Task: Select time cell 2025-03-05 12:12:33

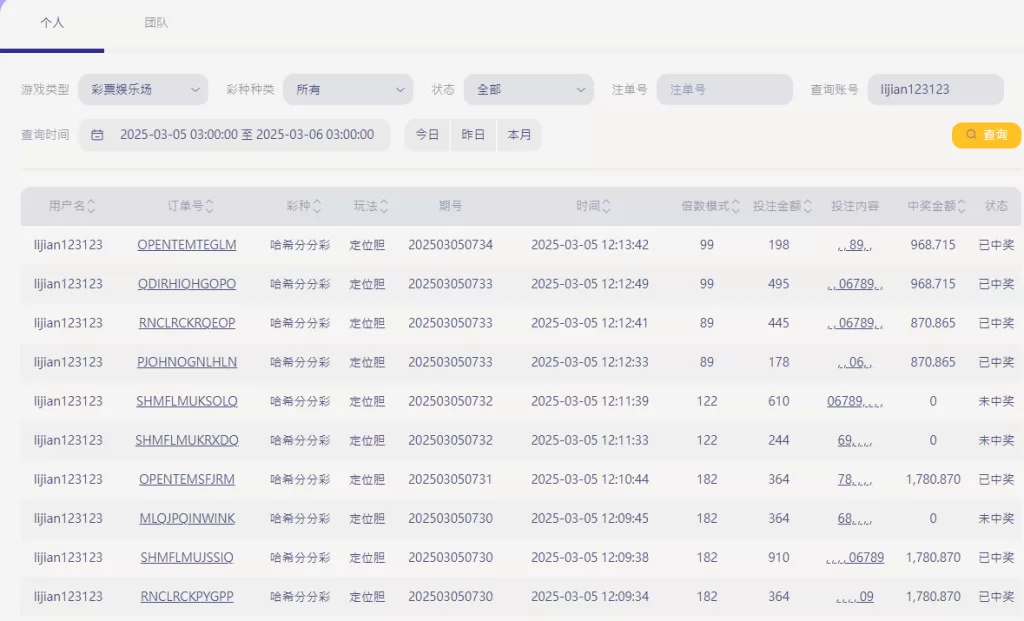Action: [x=590, y=362]
